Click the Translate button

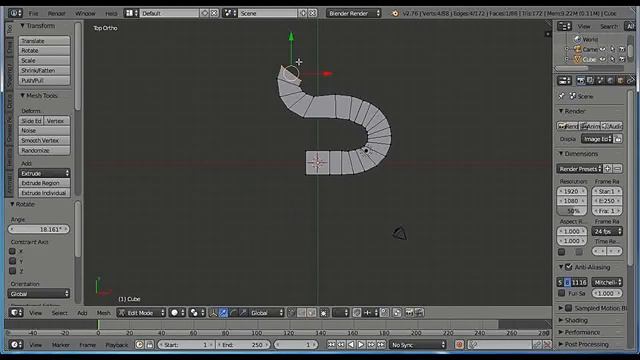click(44, 41)
